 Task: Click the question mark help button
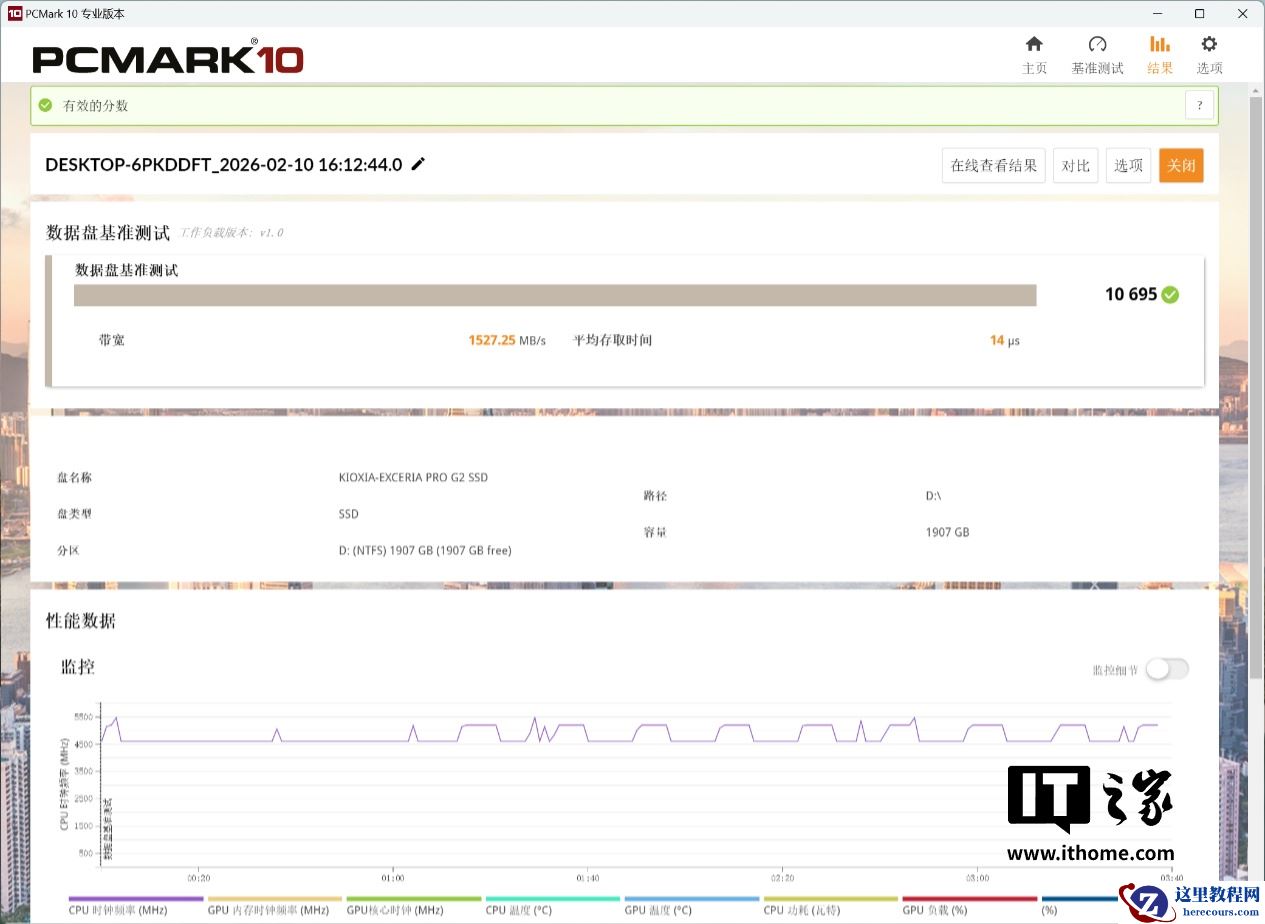click(1199, 105)
